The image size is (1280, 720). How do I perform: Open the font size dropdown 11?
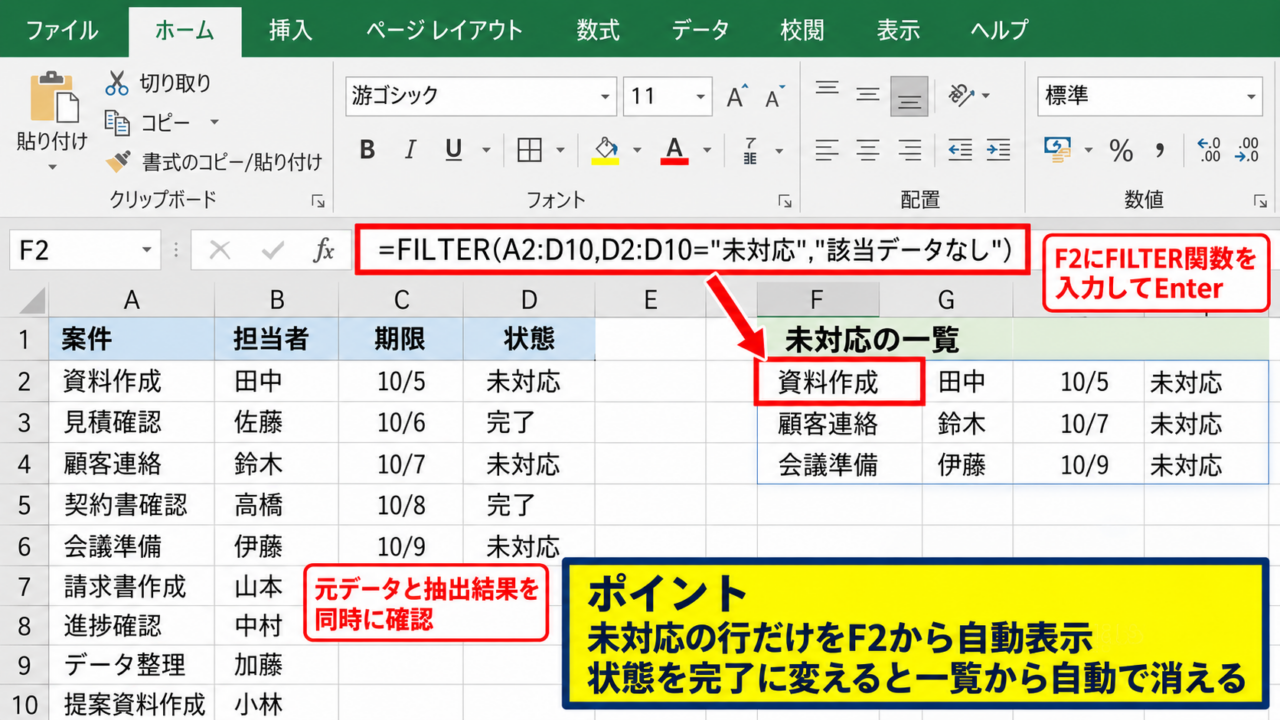pos(699,97)
